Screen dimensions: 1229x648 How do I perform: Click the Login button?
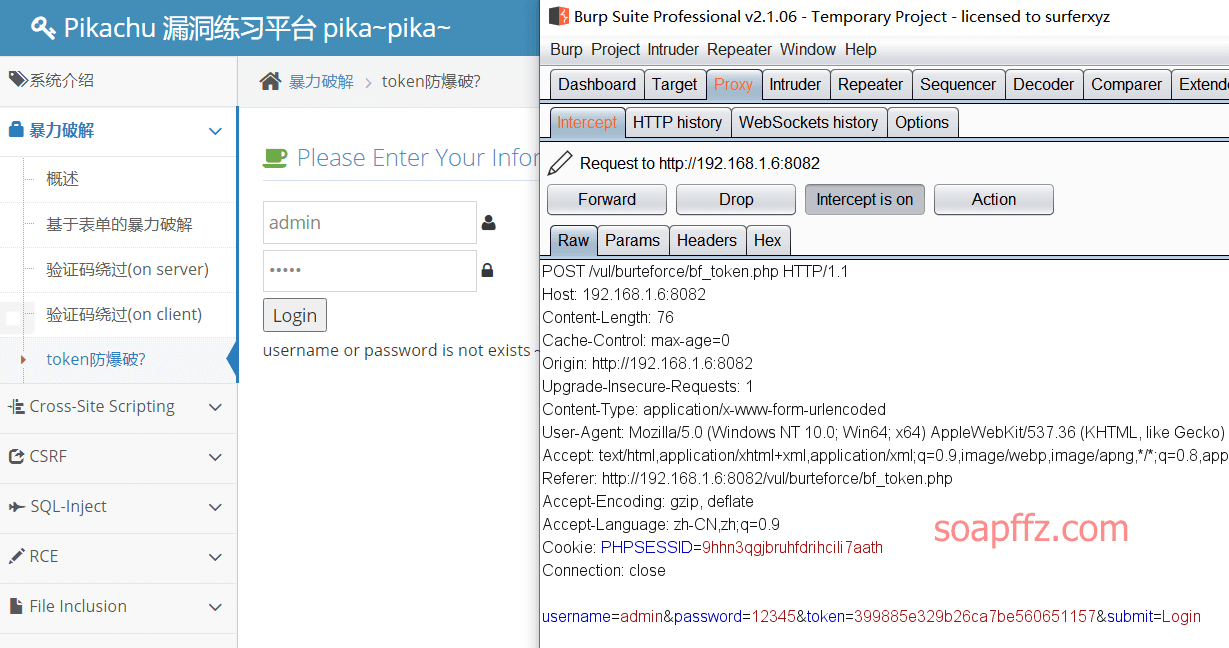tap(295, 315)
